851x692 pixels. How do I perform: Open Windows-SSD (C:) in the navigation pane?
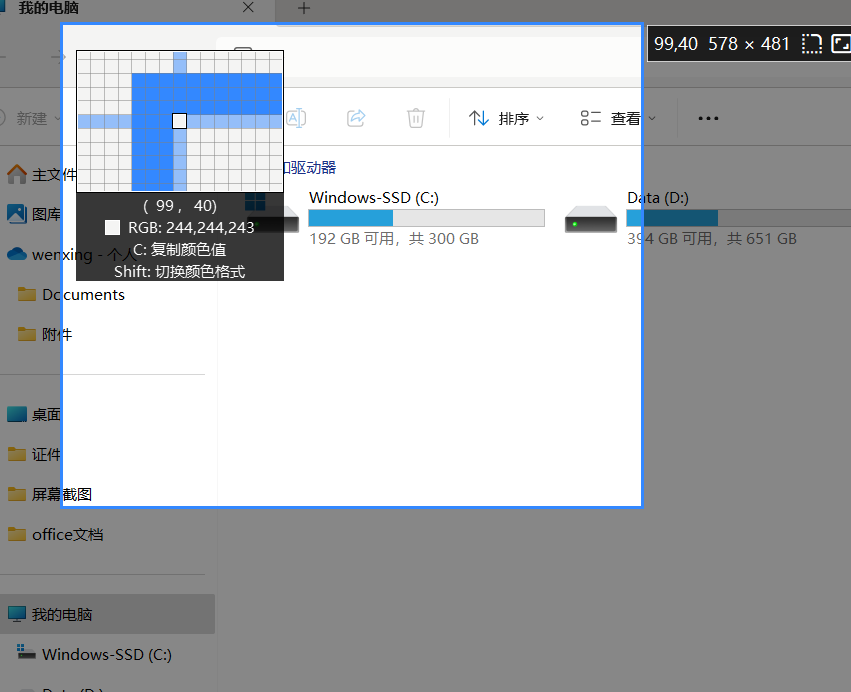coord(107,654)
